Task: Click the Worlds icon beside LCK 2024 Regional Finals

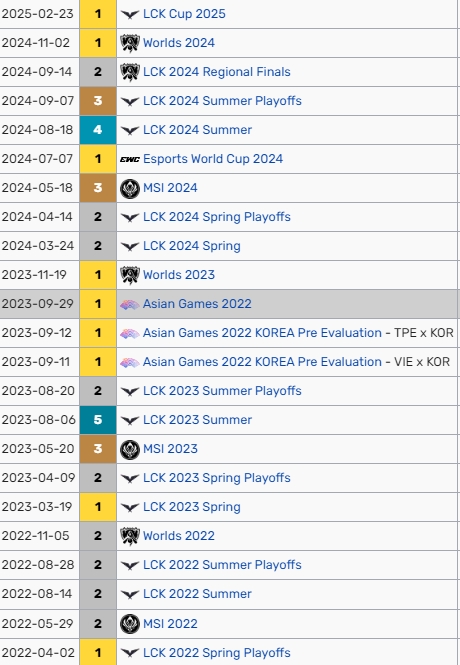Action: click(130, 72)
